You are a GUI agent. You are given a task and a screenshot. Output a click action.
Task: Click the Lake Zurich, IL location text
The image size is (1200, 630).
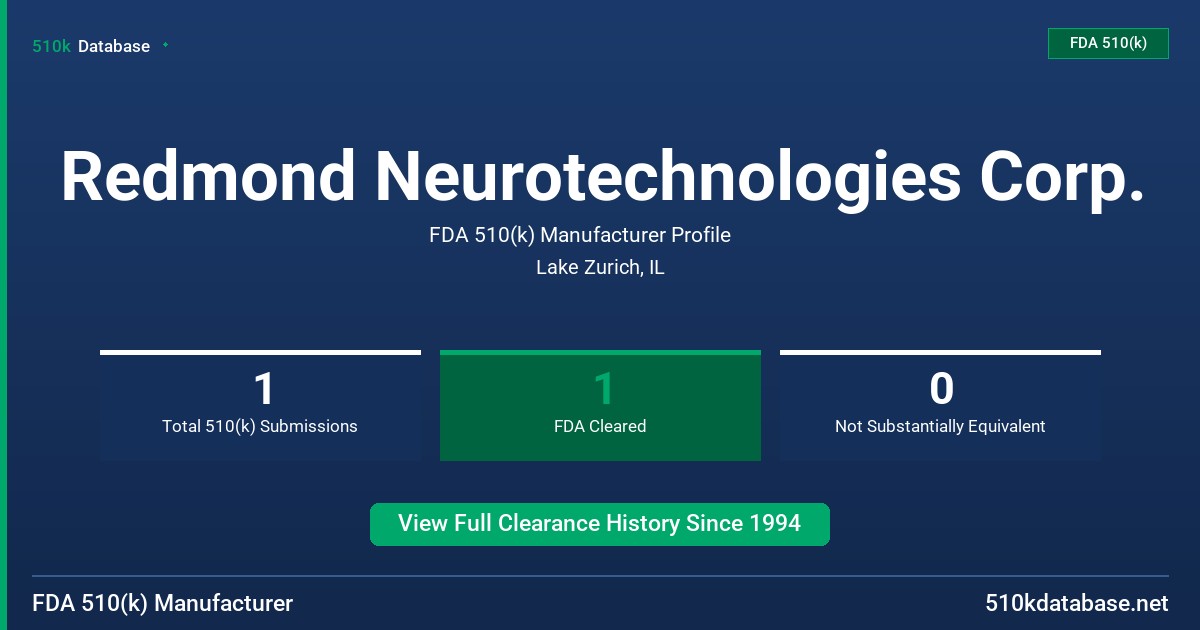click(x=600, y=267)
